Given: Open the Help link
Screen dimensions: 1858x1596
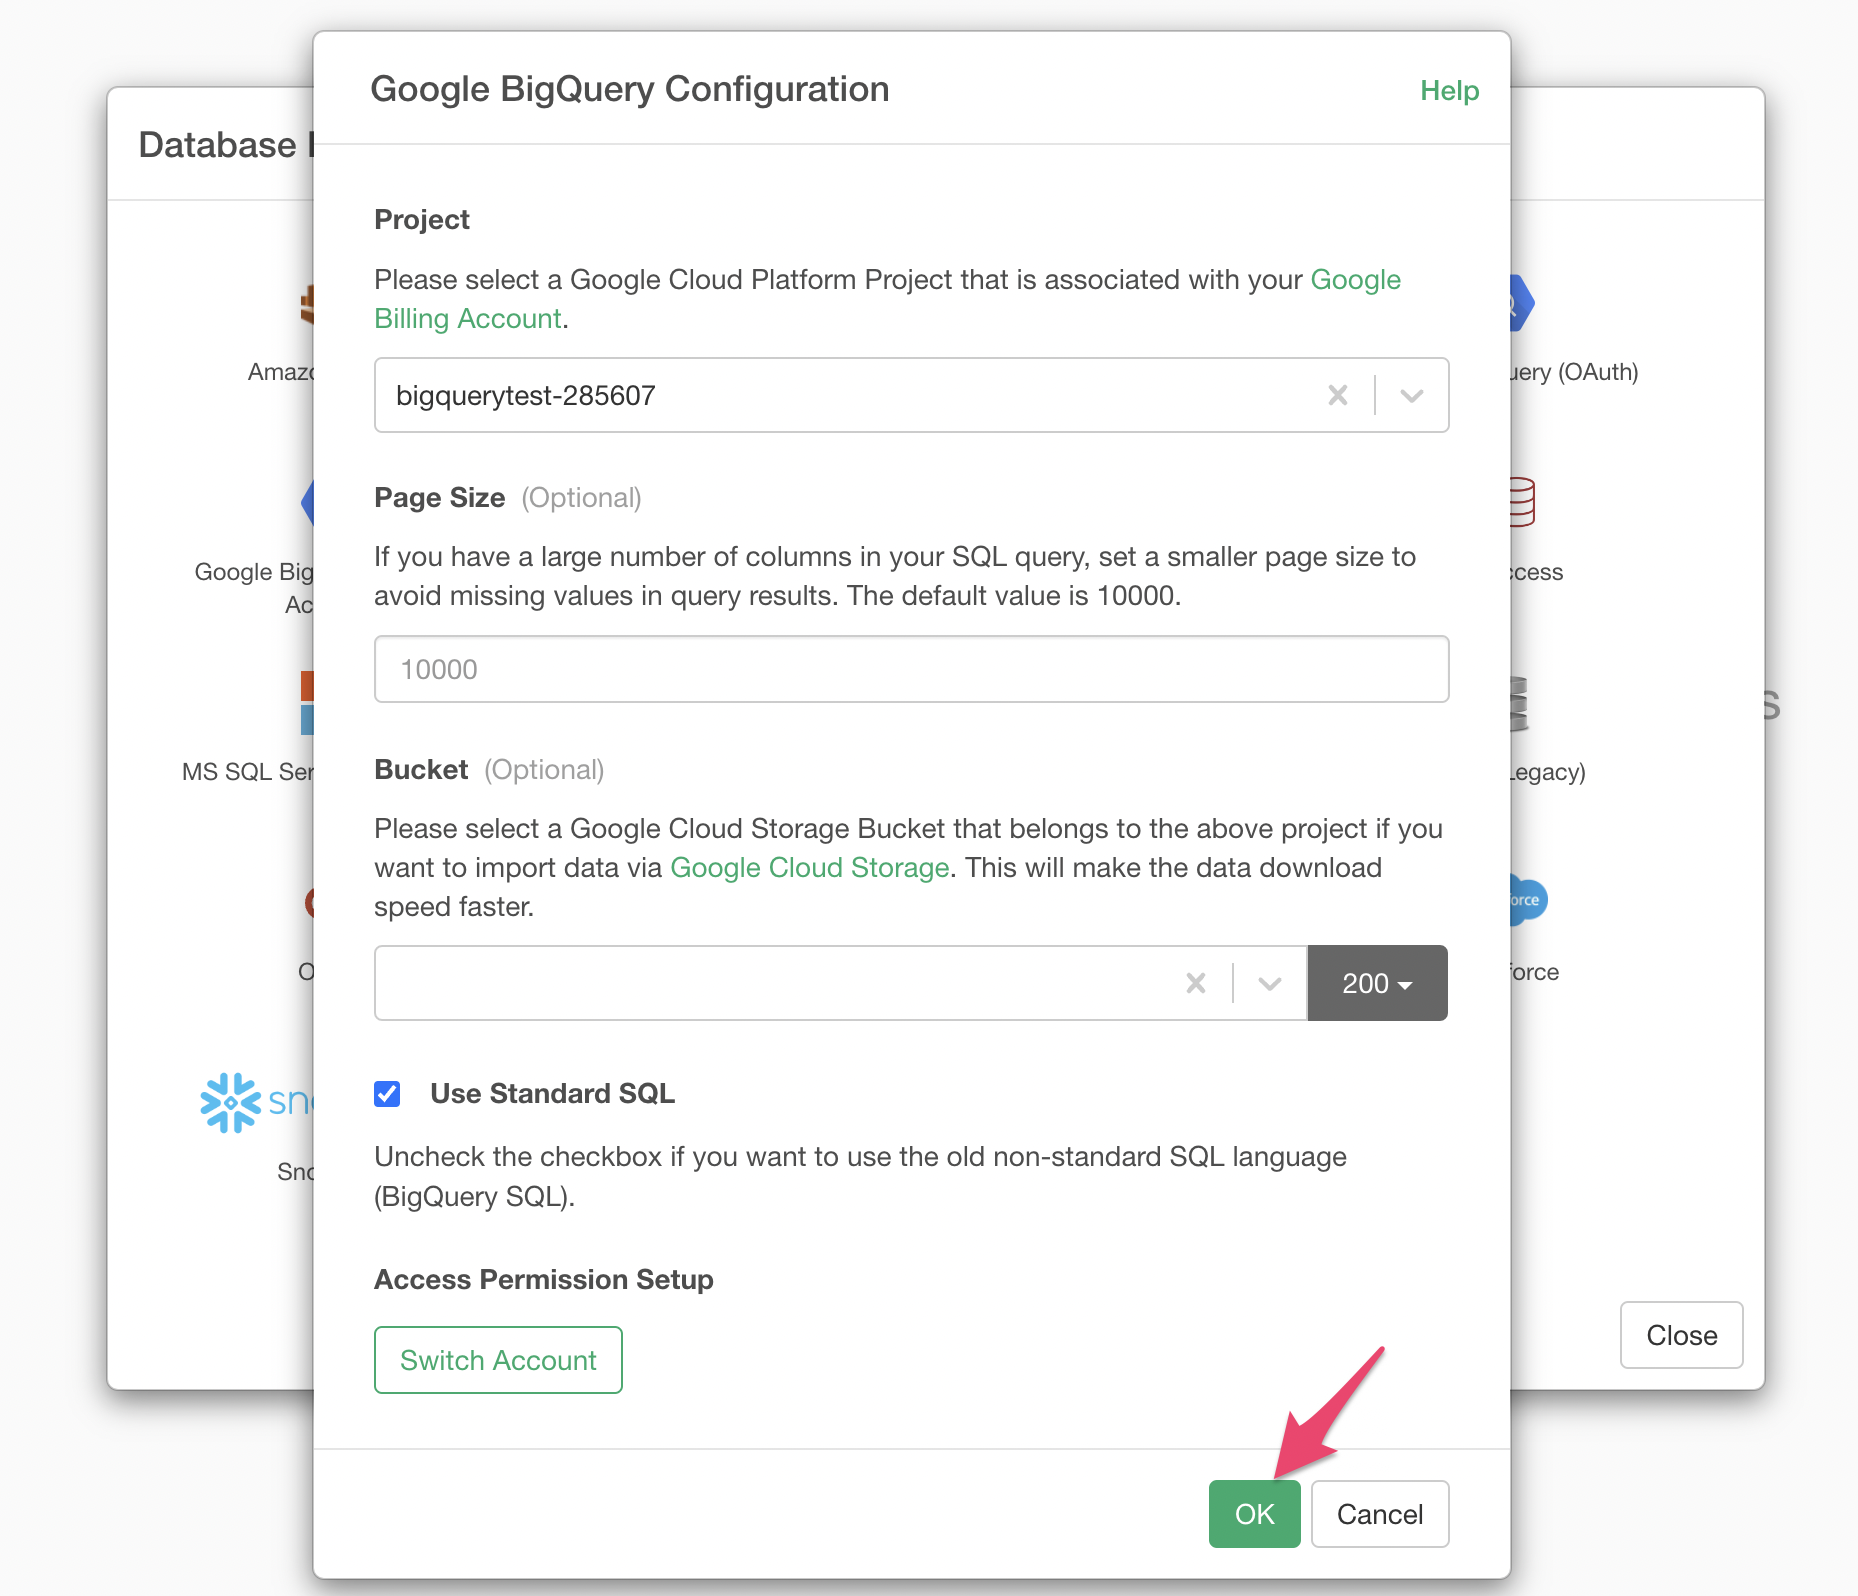Looking at the screenshot, I should point(1449,91).
